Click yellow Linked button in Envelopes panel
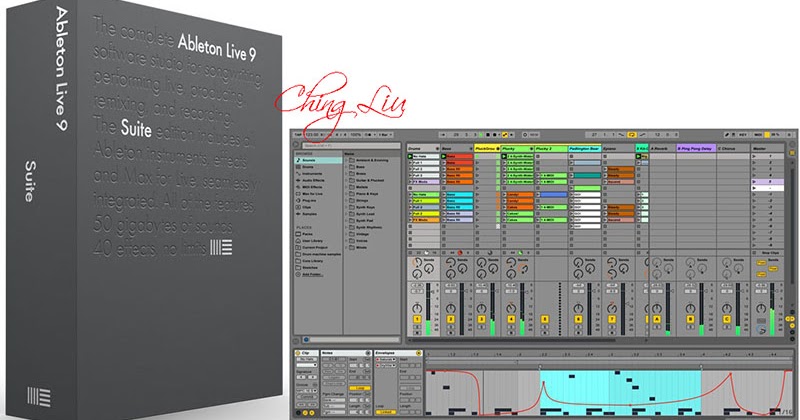800x420 pixels. coord(385,412)
